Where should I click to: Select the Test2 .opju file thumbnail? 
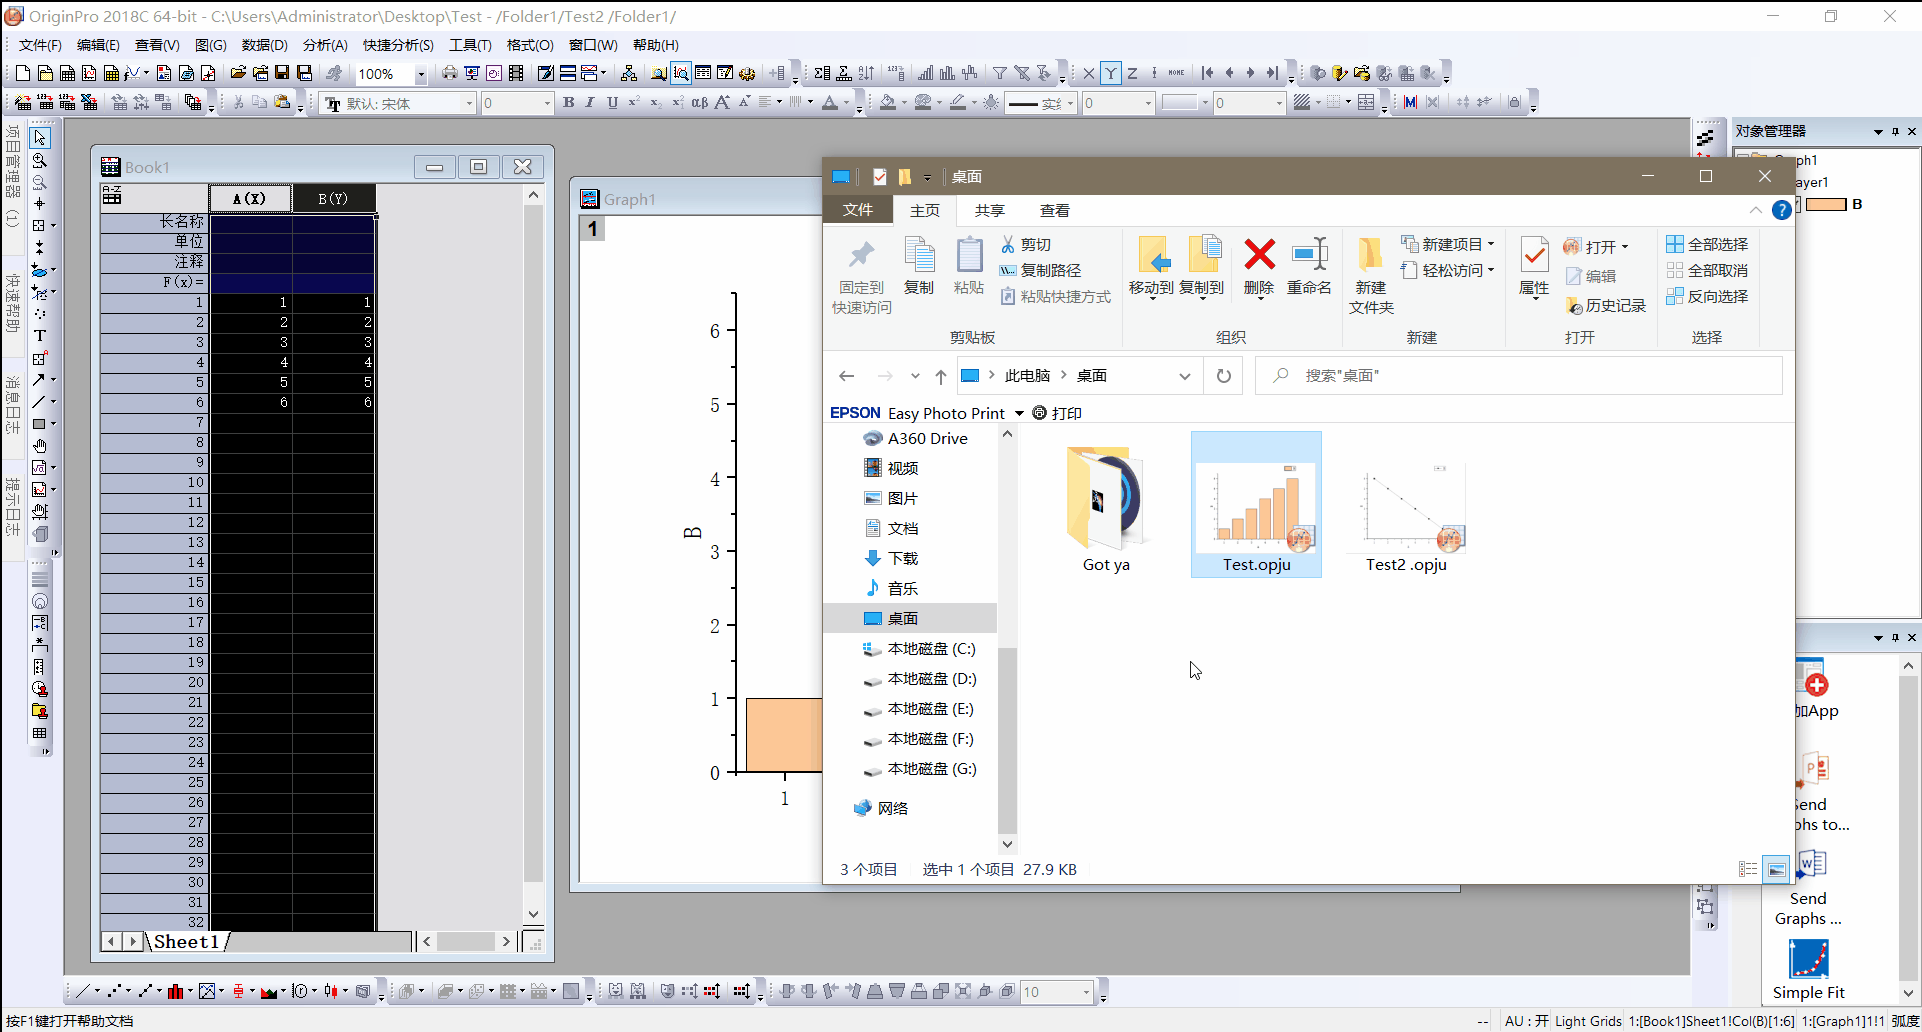1406,506
